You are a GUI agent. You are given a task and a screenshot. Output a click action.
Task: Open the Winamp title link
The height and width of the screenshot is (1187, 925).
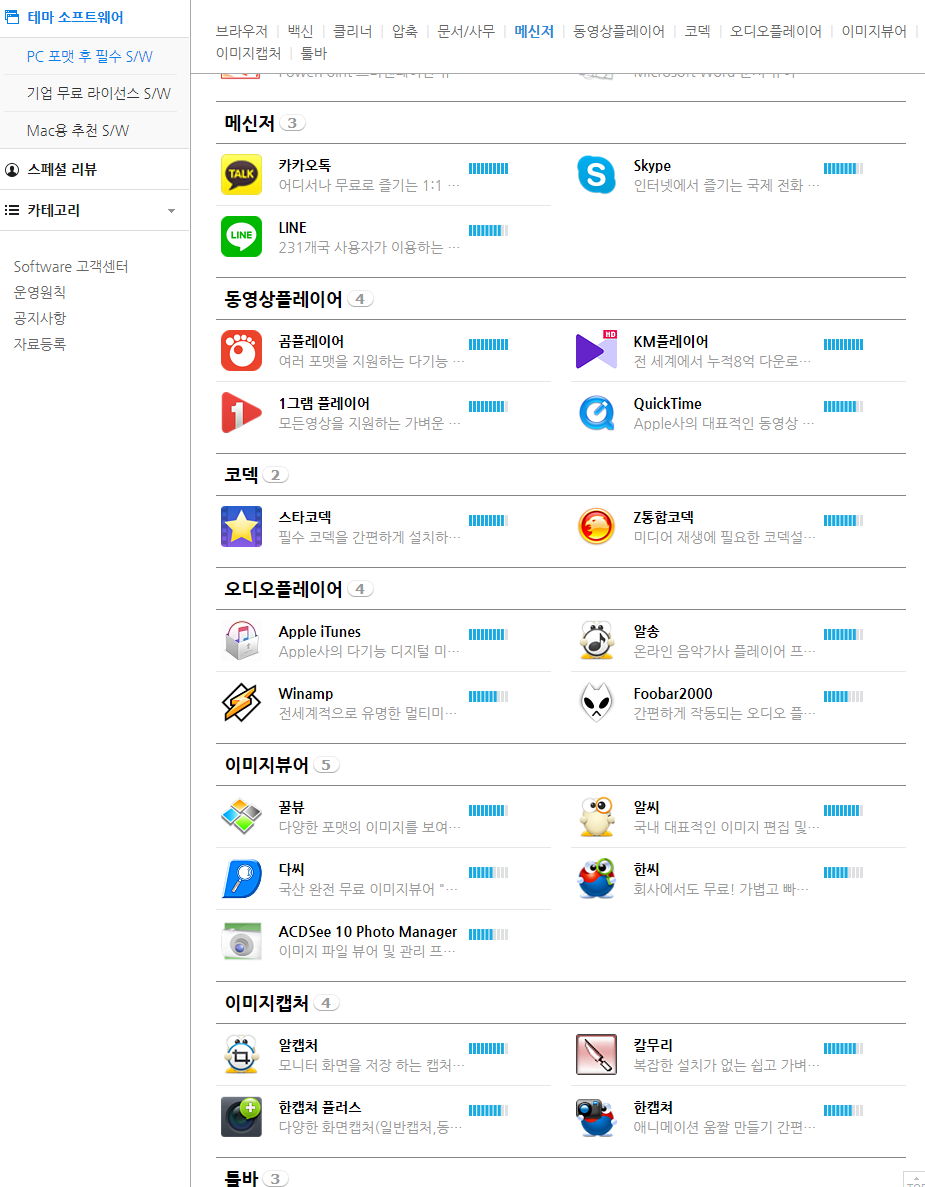point(306,693)
